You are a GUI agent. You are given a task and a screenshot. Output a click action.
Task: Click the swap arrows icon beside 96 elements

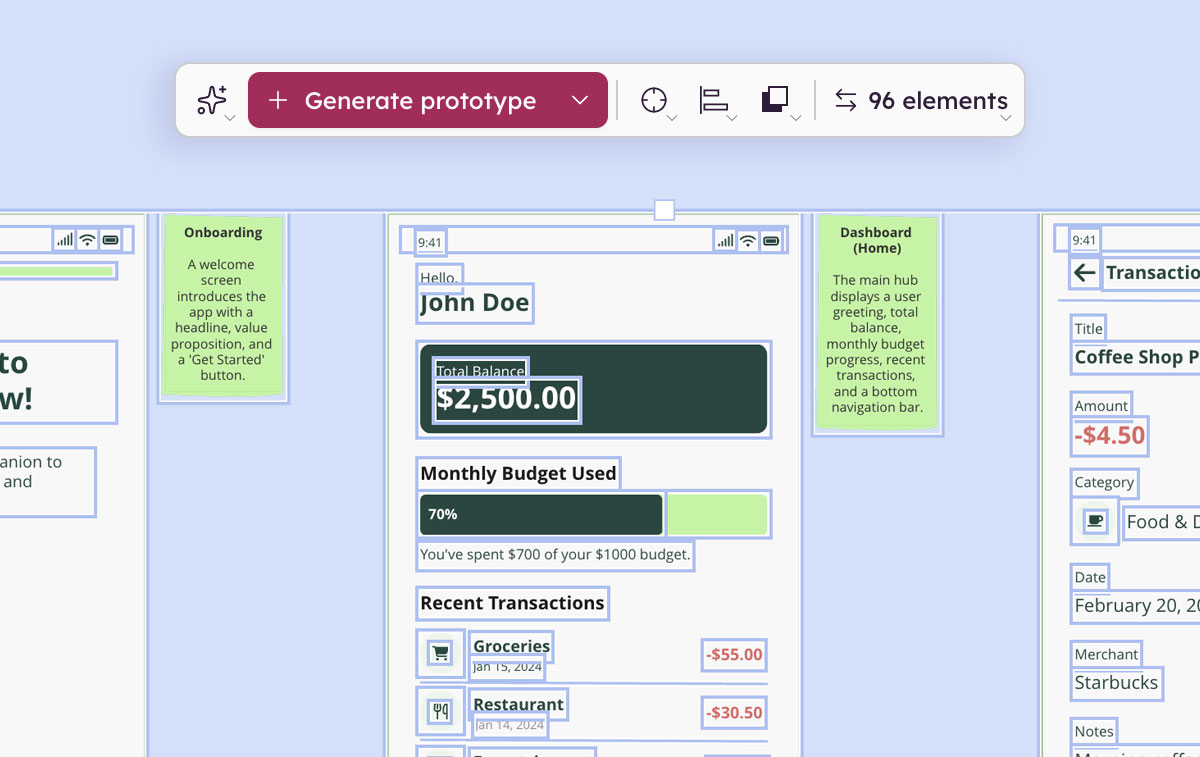(845, 100)
